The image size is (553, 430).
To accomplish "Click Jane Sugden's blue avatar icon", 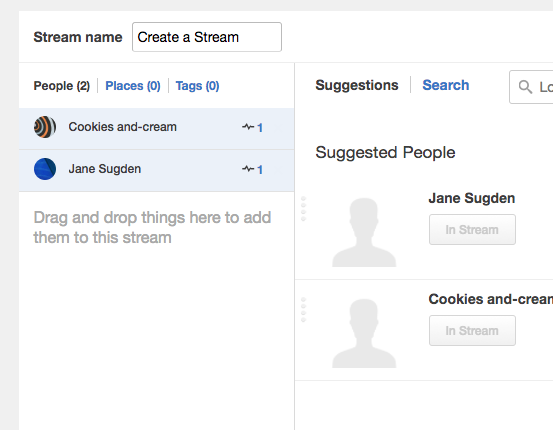I will point(45,169).
